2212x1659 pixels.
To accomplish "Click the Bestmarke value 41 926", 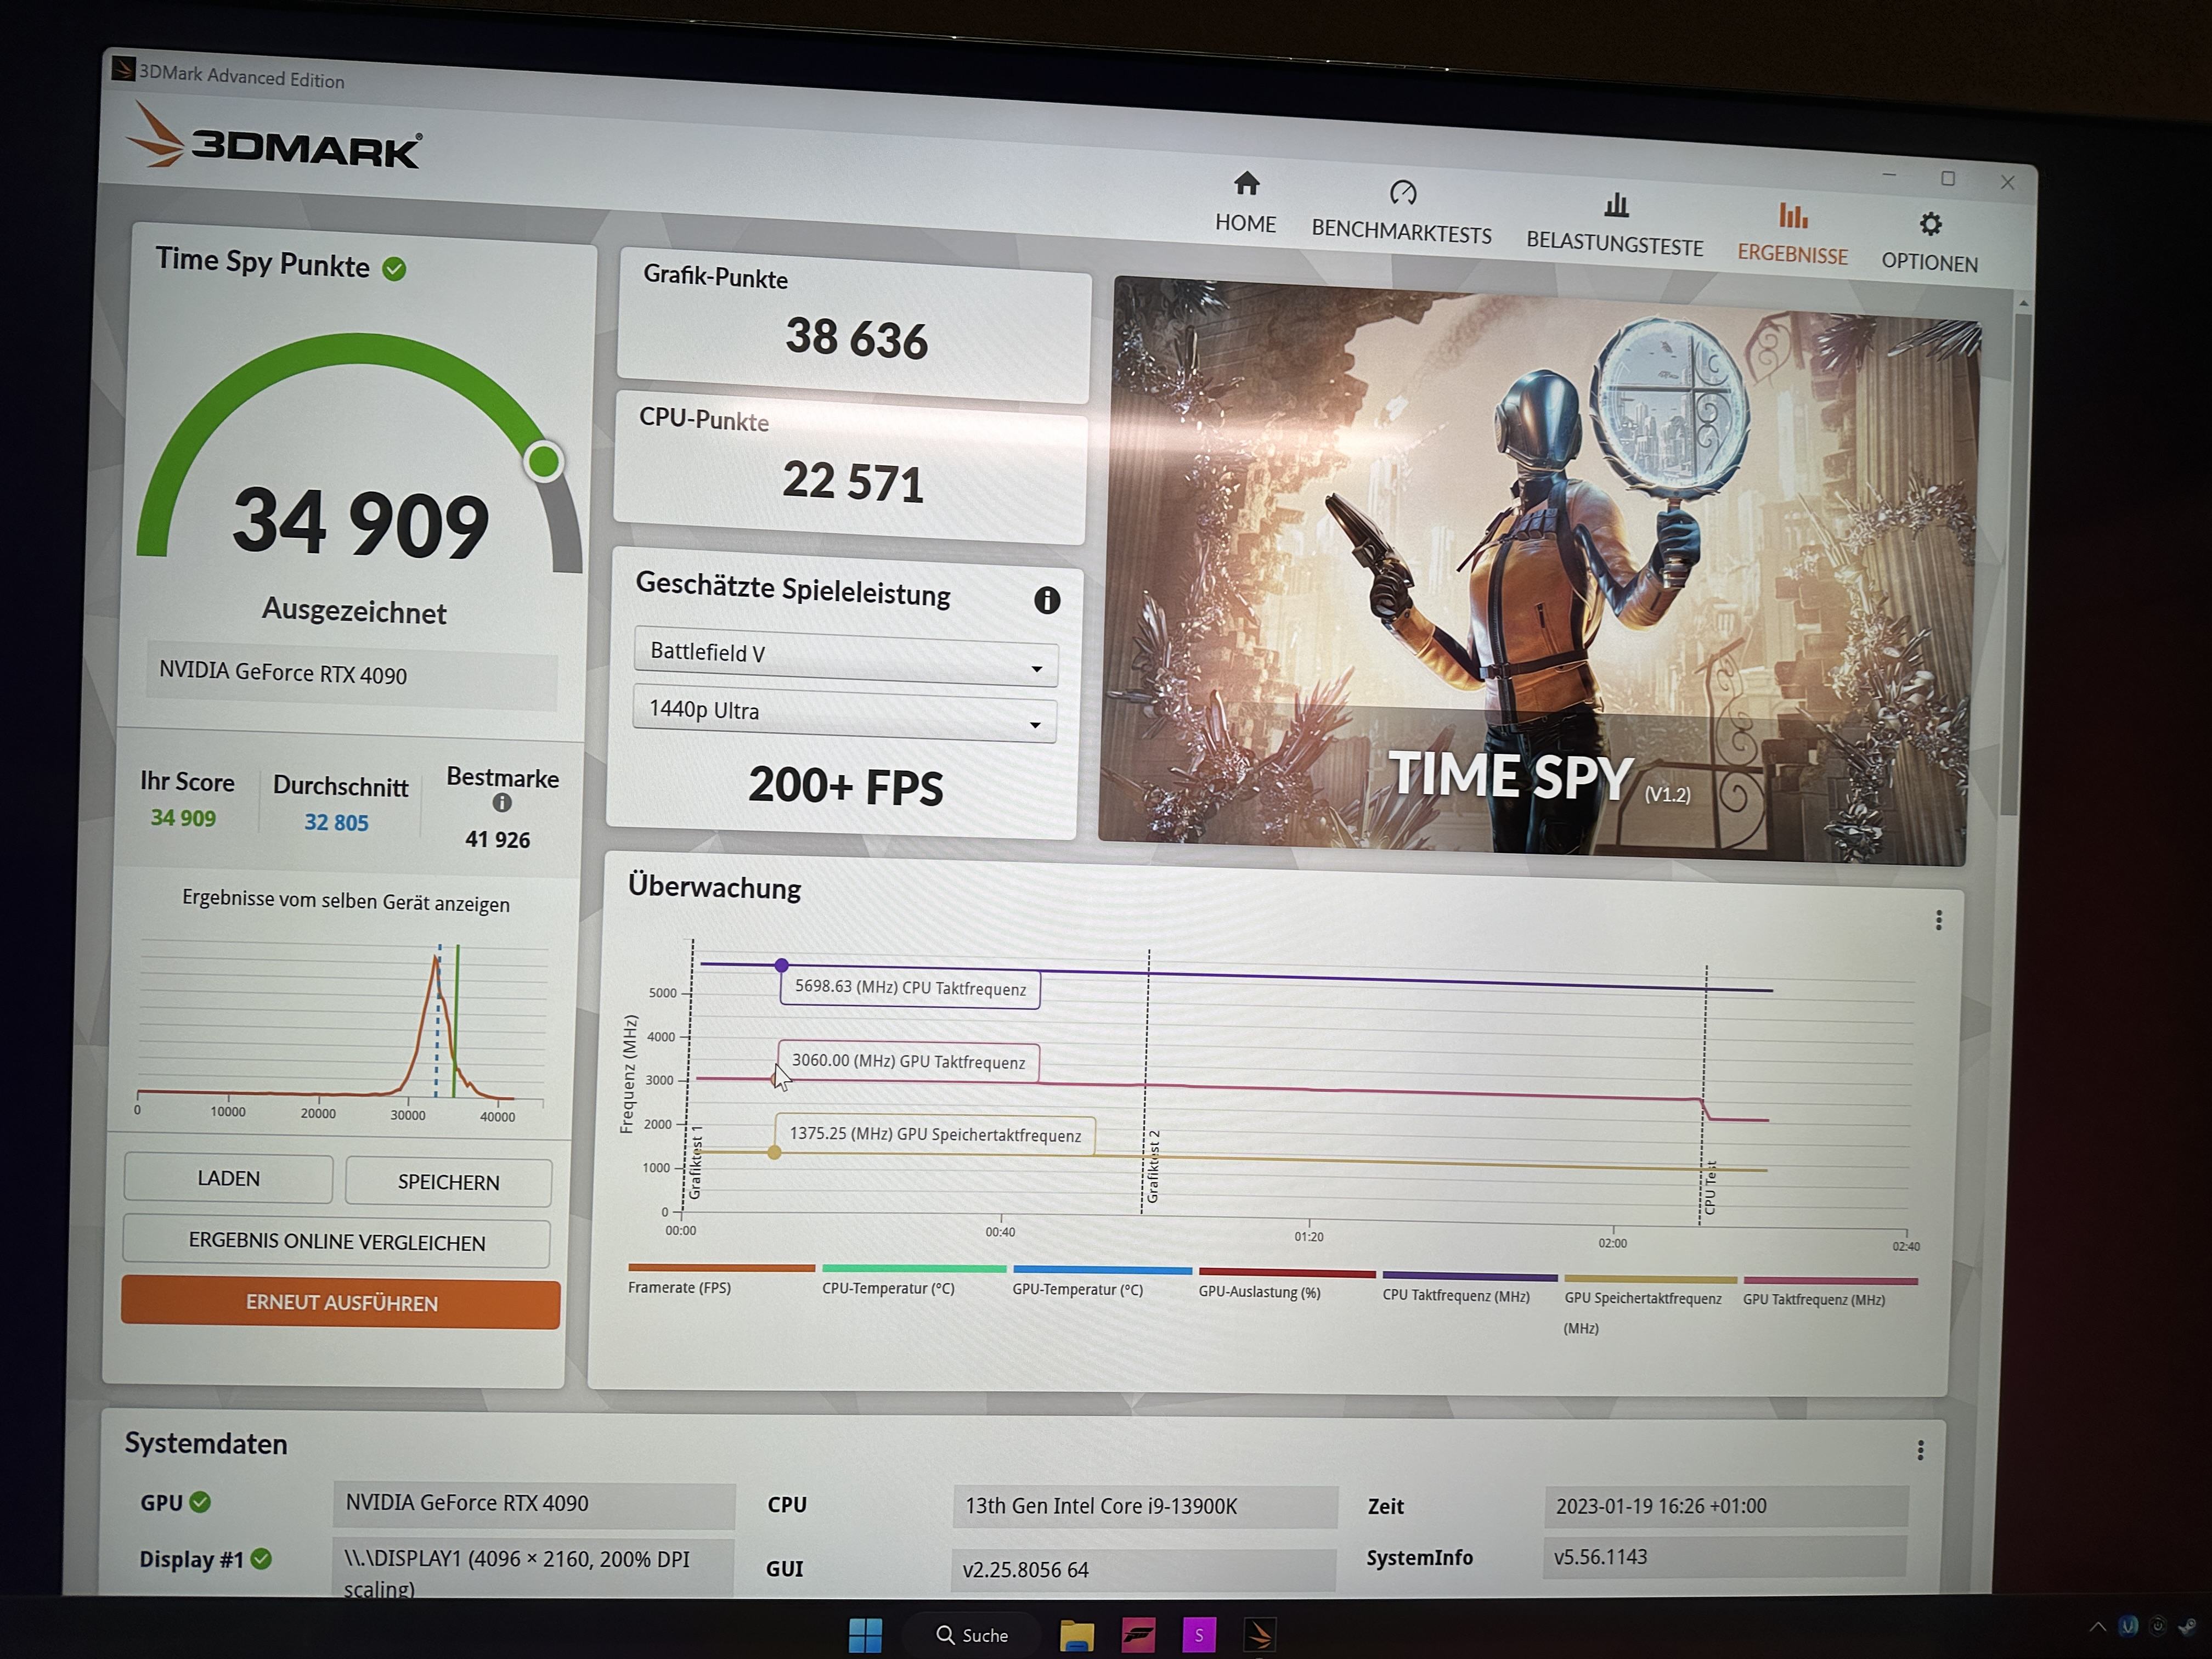I will point(497,839).
